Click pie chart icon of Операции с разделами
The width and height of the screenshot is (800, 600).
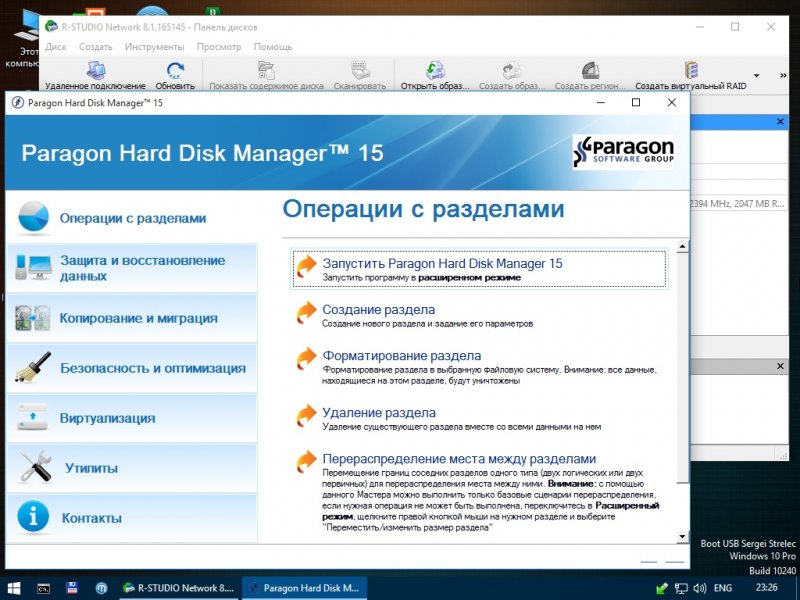point(33,217)
